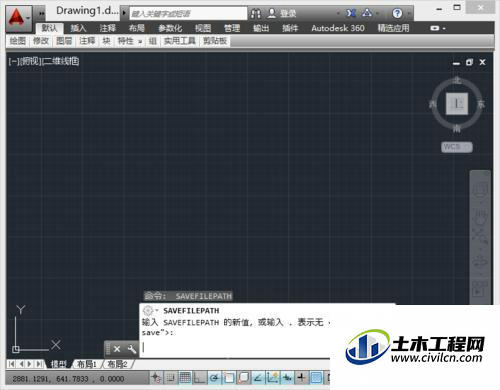
Task: Open the 二维线框 visual style menu
Action: pos(61,61)
